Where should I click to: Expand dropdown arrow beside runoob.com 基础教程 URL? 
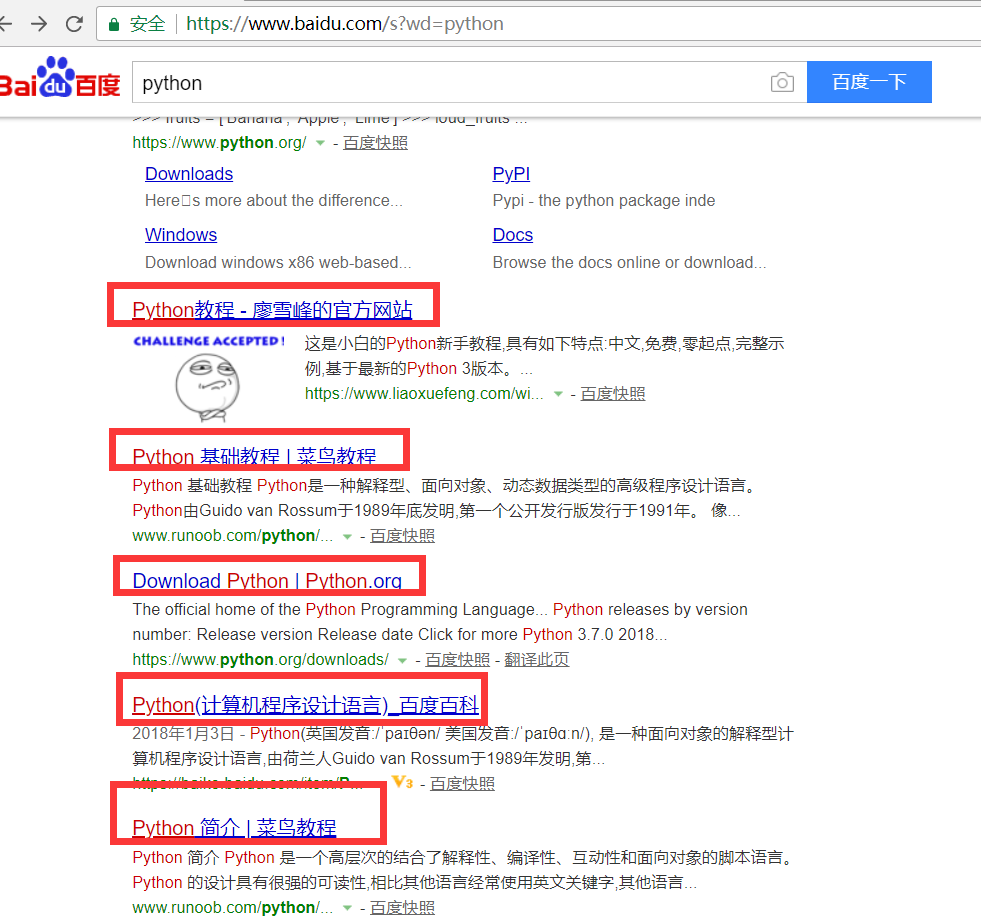click(x=347, y=537)
